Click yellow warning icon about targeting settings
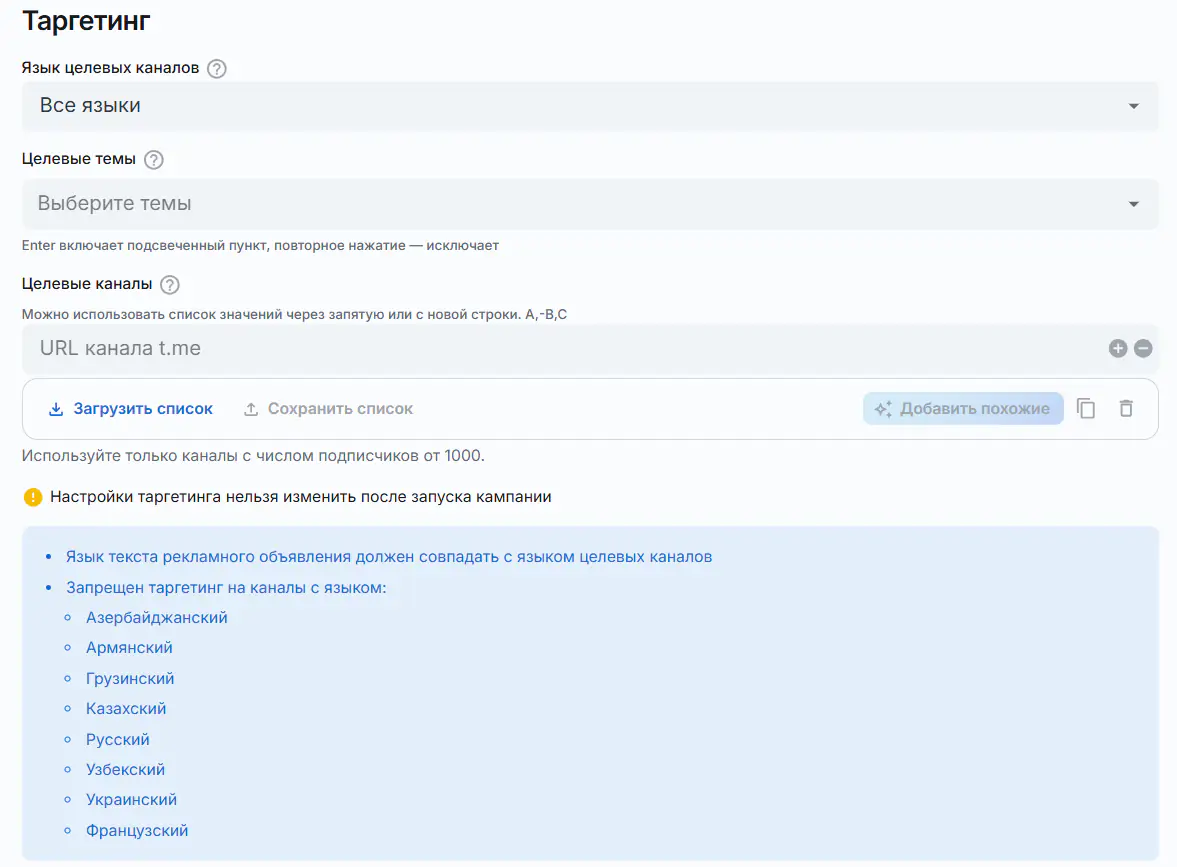 click(33, 497)
